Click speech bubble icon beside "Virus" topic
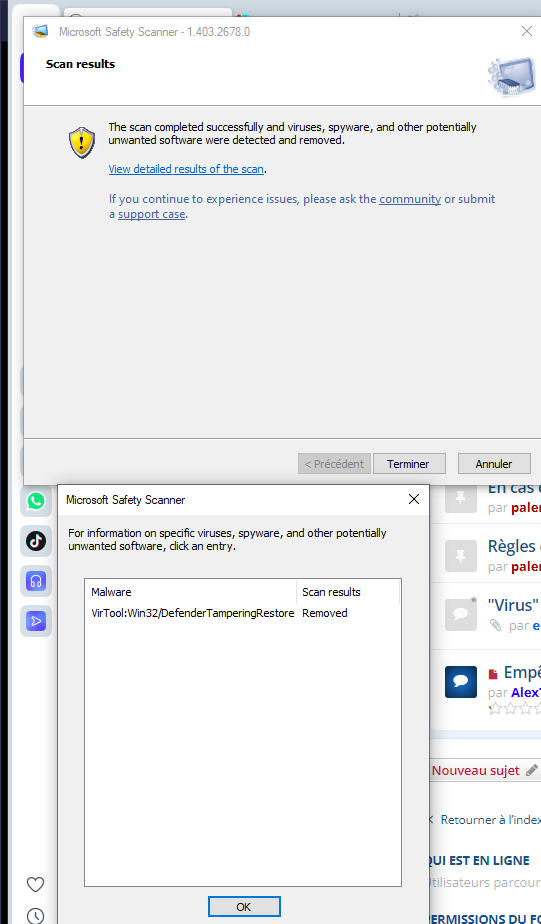The width and height of the screenshot is (541, 924). coord(461,615)
